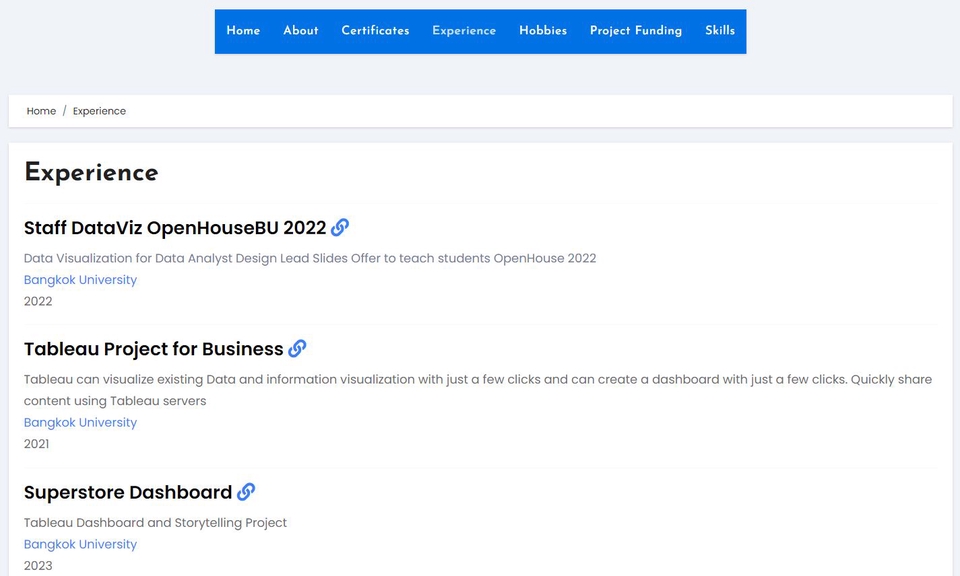
Task: Select the Tableau can visualize existing Data description
Action: (x=478, y=390)
